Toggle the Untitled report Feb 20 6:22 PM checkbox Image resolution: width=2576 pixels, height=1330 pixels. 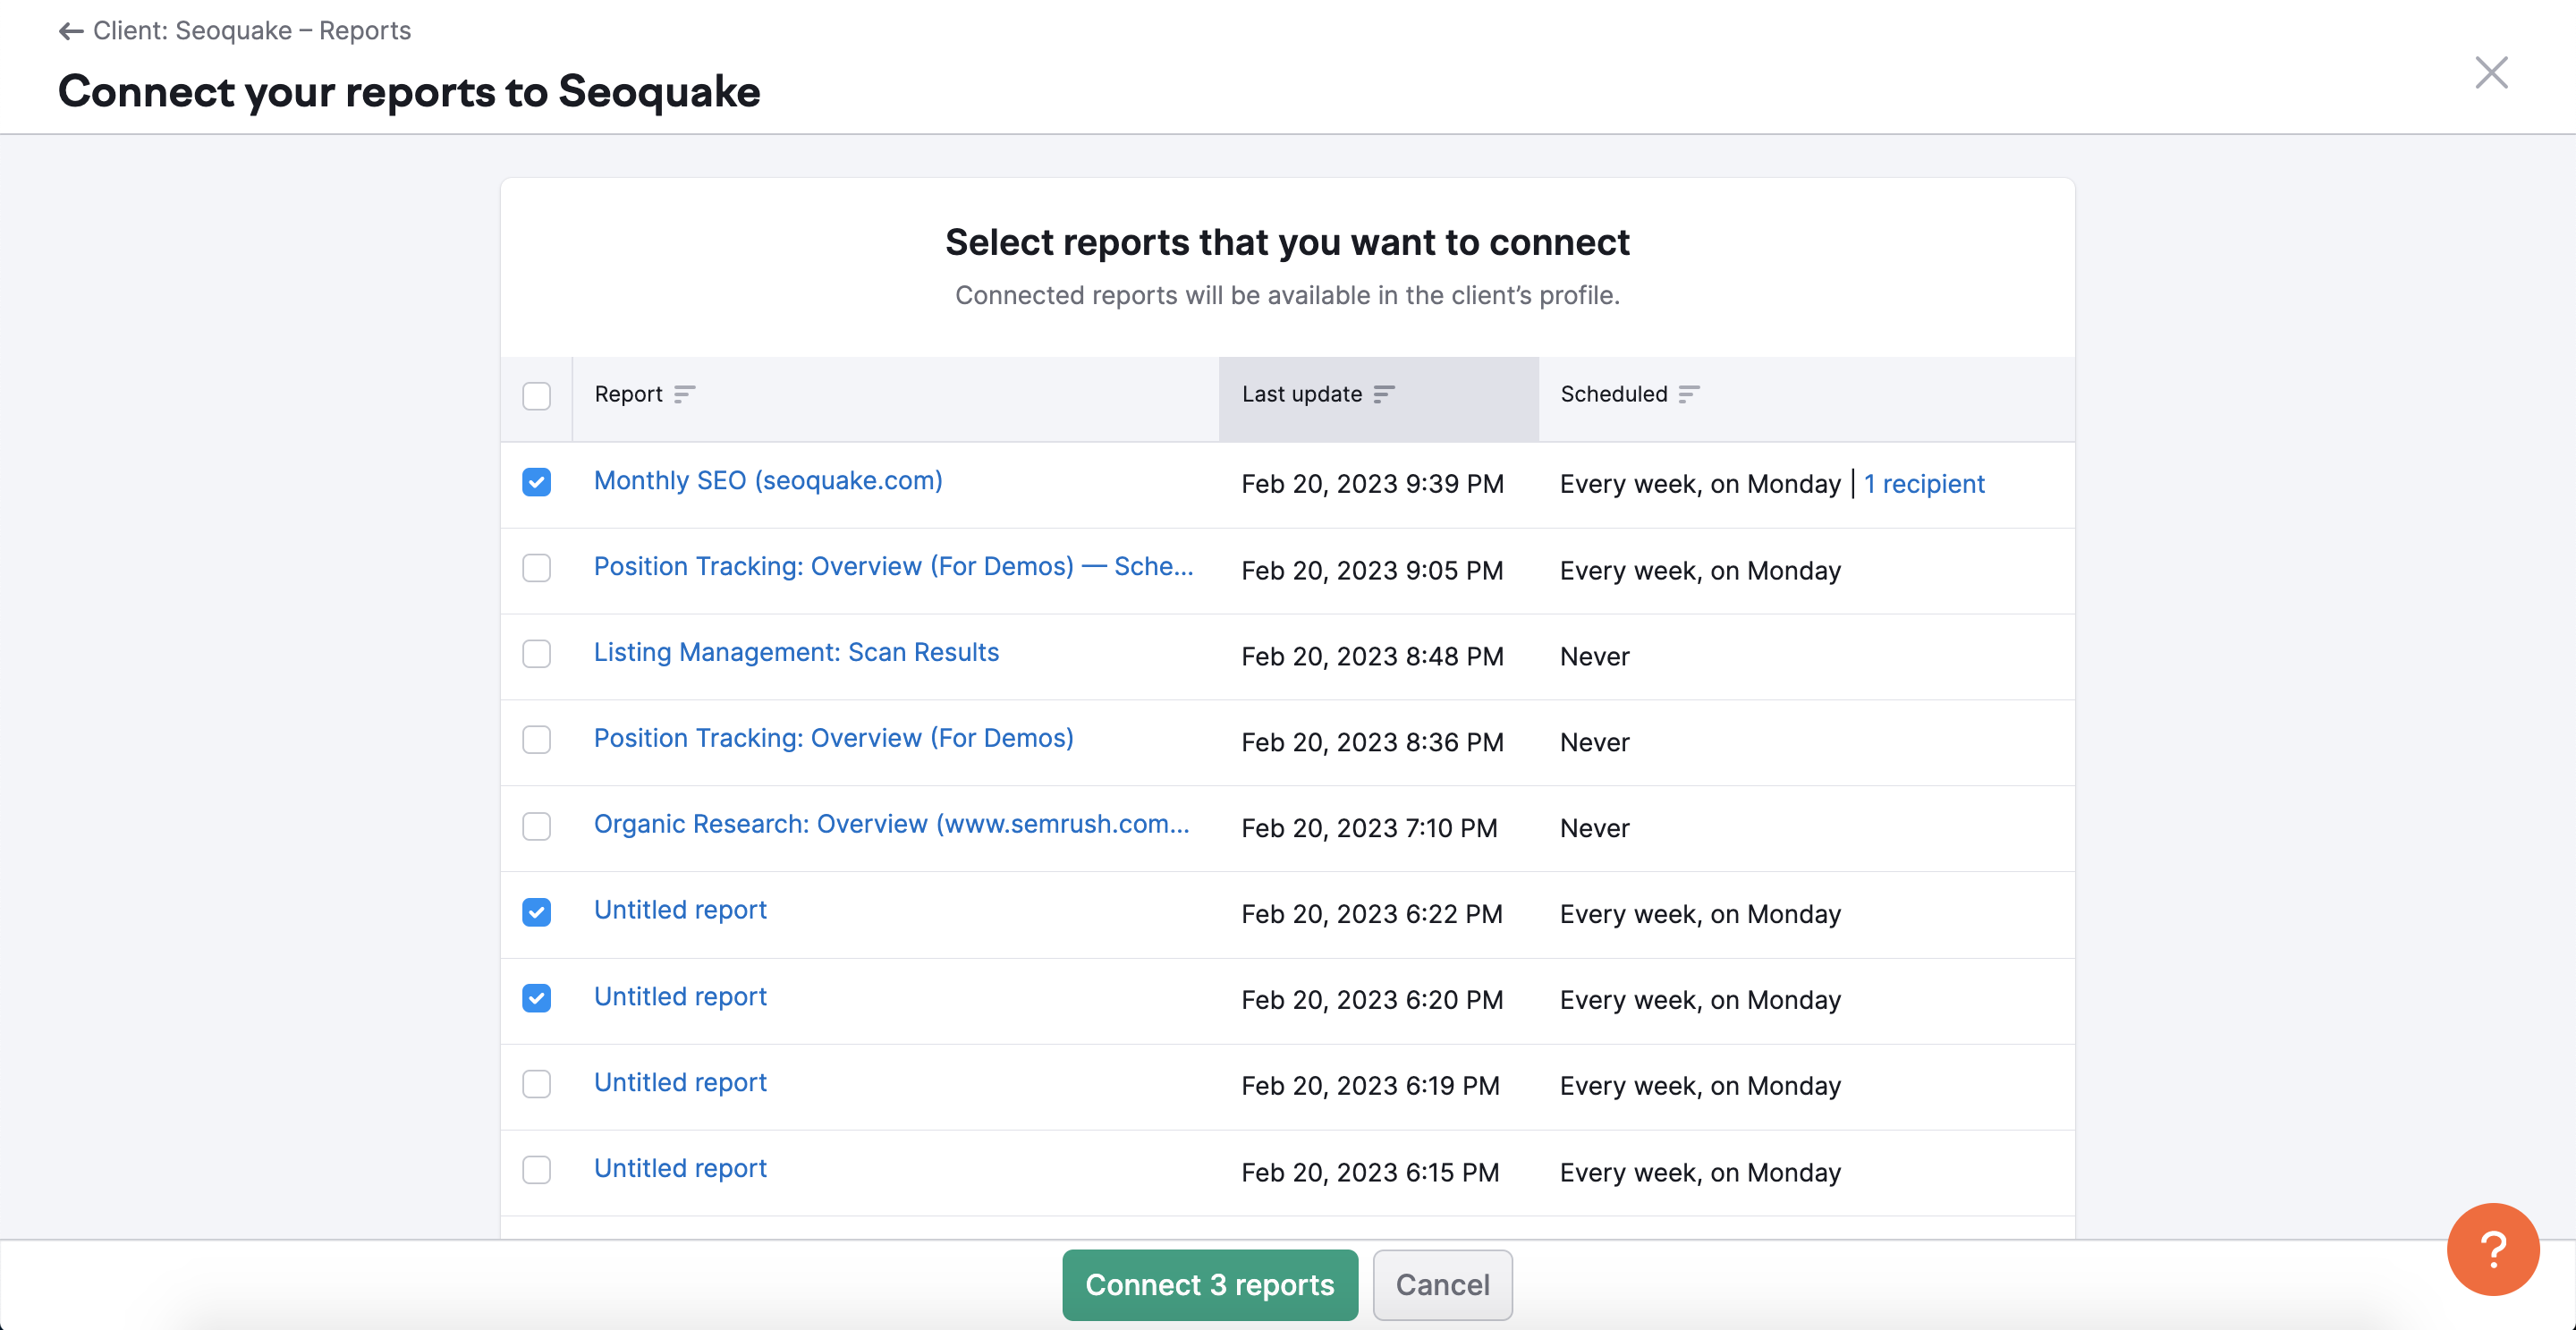[536, 911]
